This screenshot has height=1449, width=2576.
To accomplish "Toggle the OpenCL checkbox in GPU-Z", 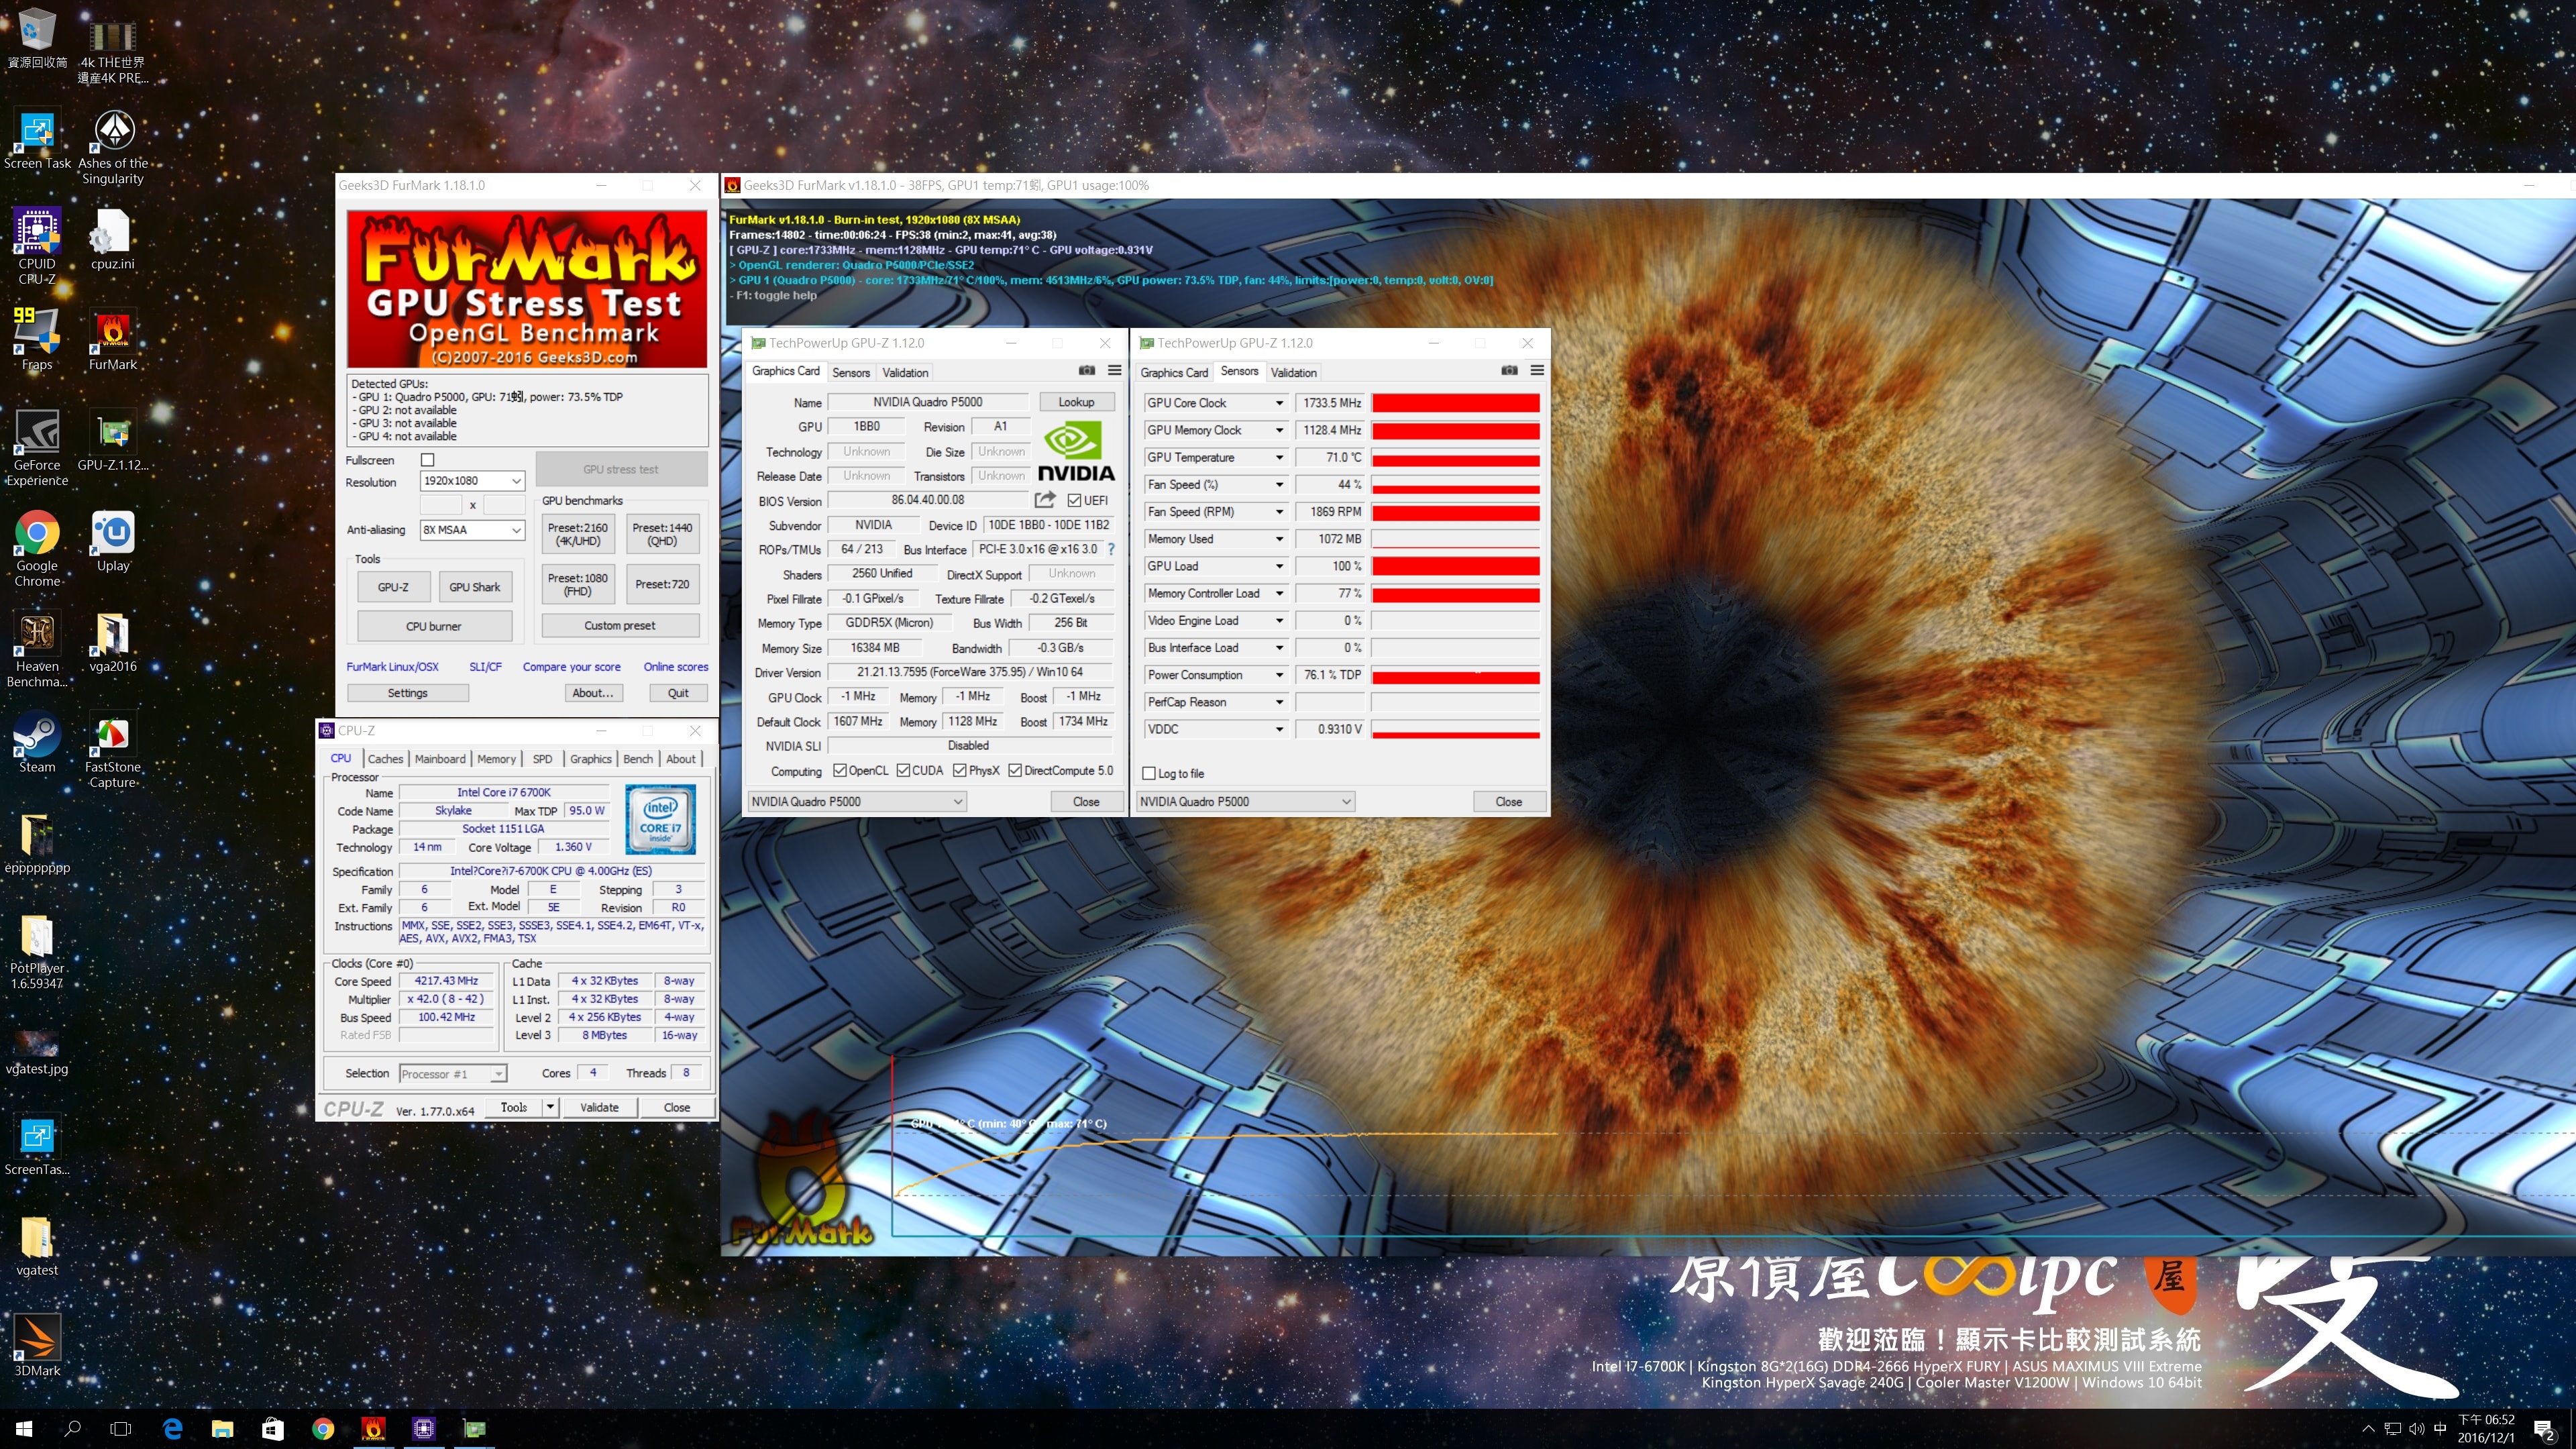I will [840, 771].
